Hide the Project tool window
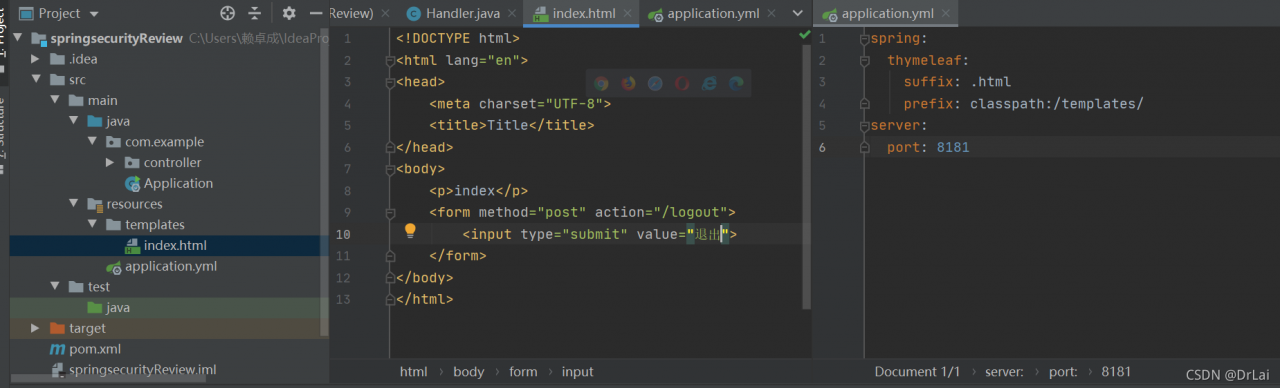This screenshot has width=1280, height=388. click(x=316, y=13)
